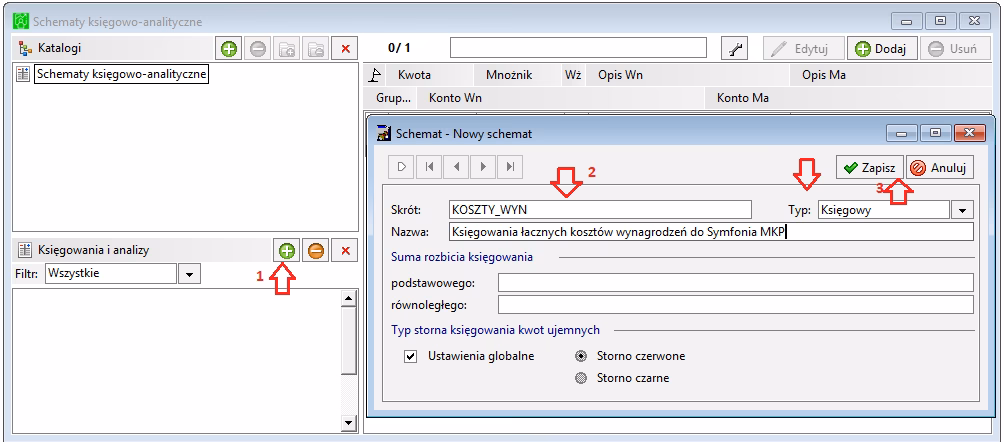Click green plus icon in Katalogi panel
Viewport: 1004px width, 442px height.
[x=230, y=48]
